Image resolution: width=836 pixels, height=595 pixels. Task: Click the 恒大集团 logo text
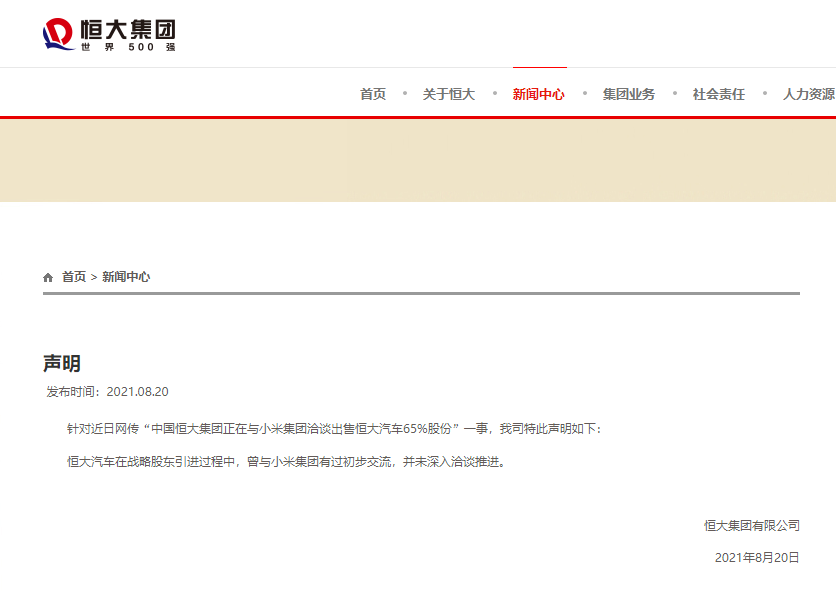(128, 29)
